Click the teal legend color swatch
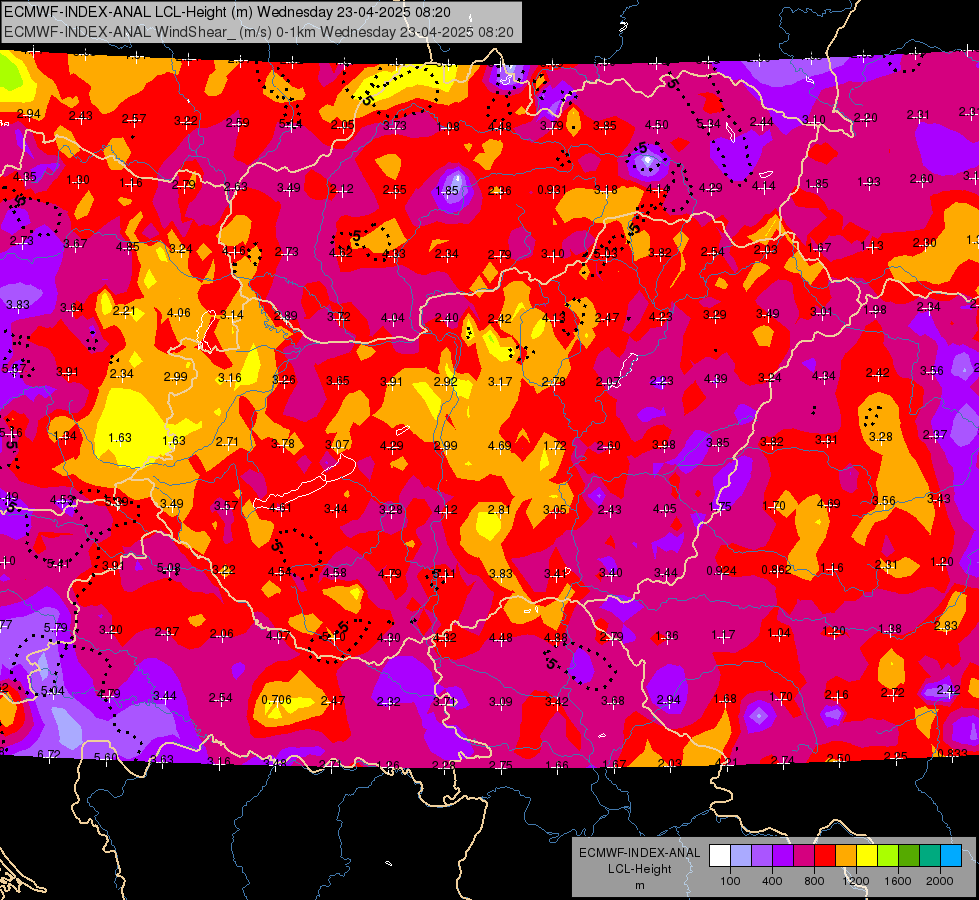The image size is (979, 900). tap(930, 856)
